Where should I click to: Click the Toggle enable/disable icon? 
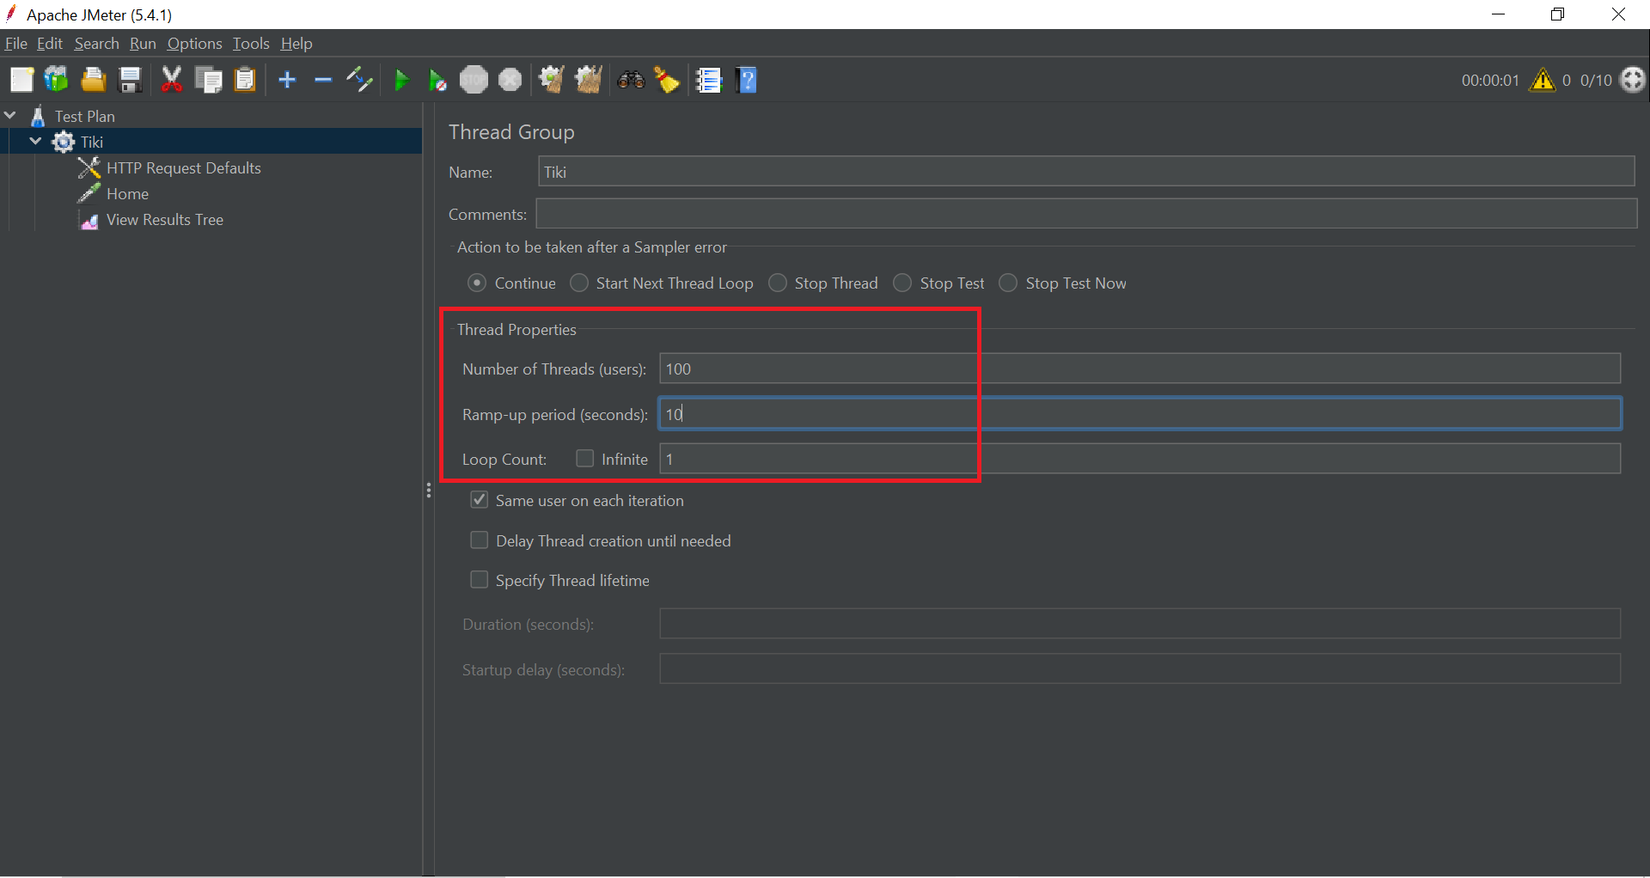point(359,80)
